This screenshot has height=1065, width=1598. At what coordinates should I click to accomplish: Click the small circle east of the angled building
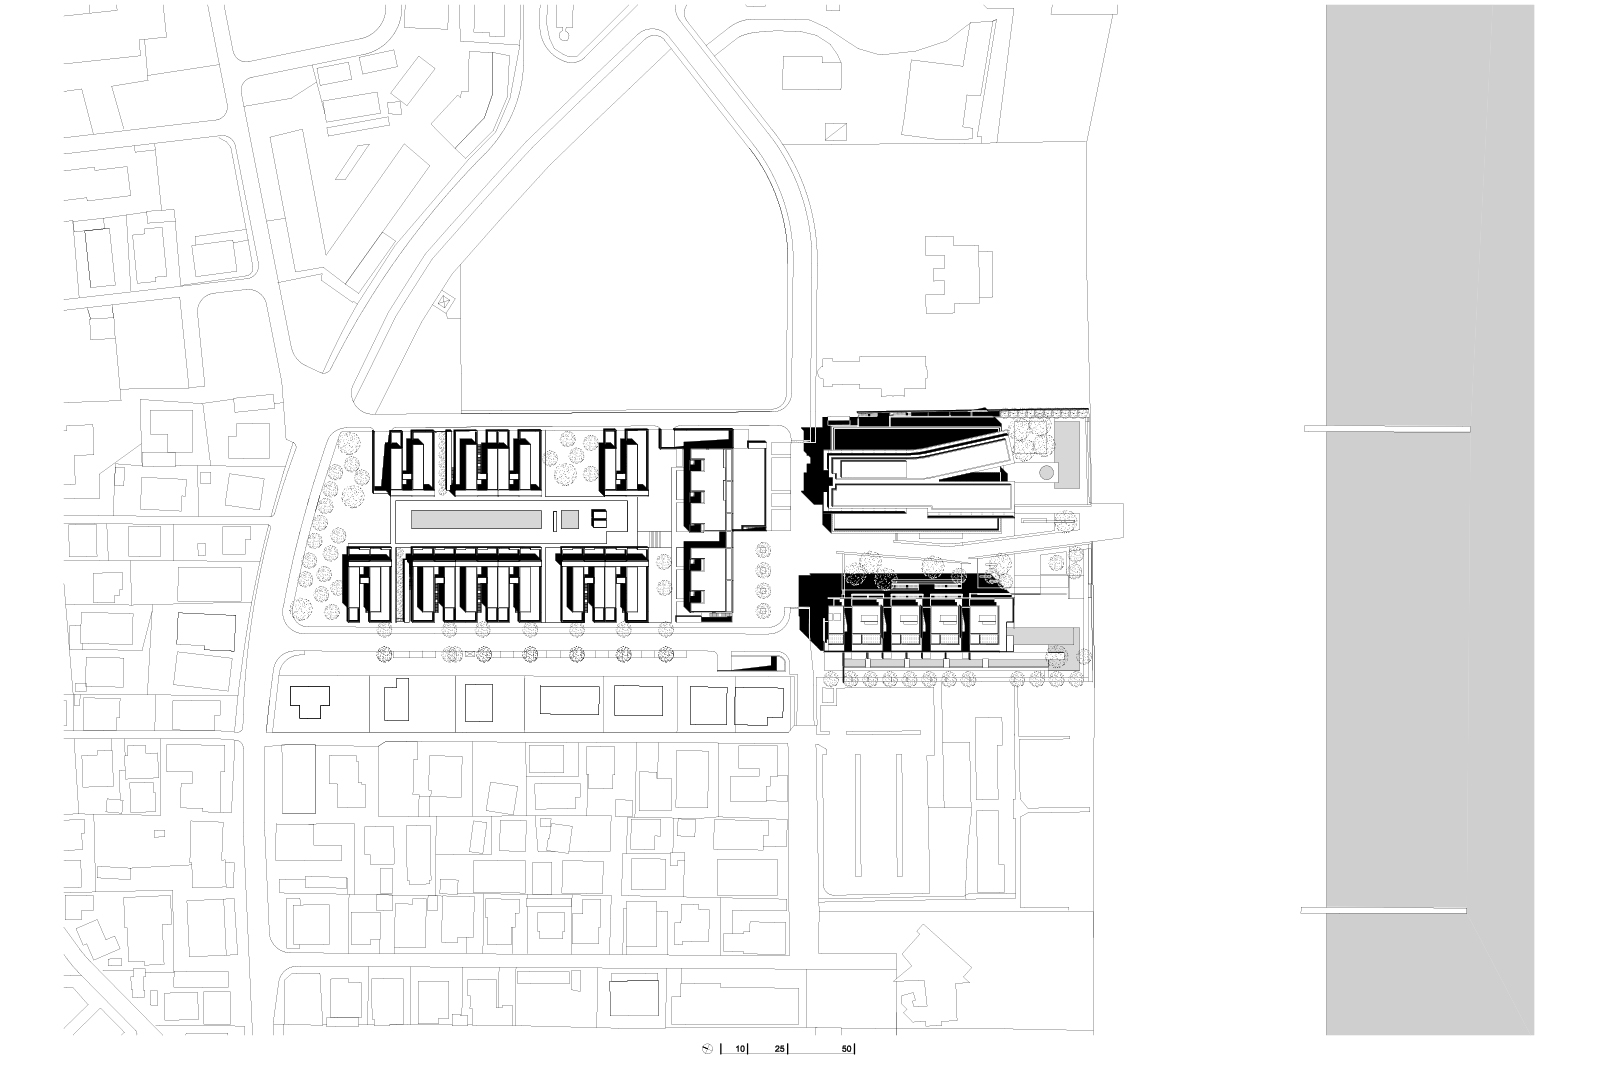pos(1045,471)
